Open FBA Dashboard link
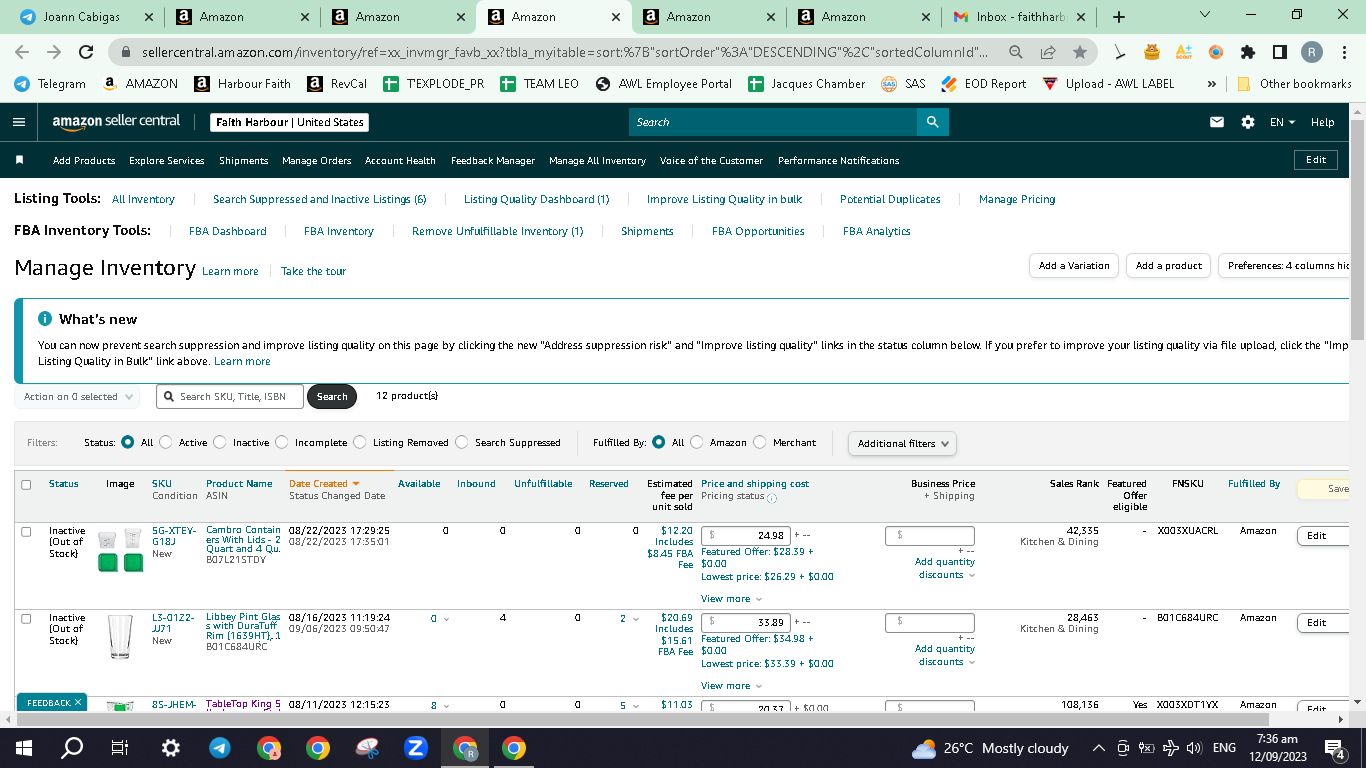1366x768 pixels. coord(227,231)
